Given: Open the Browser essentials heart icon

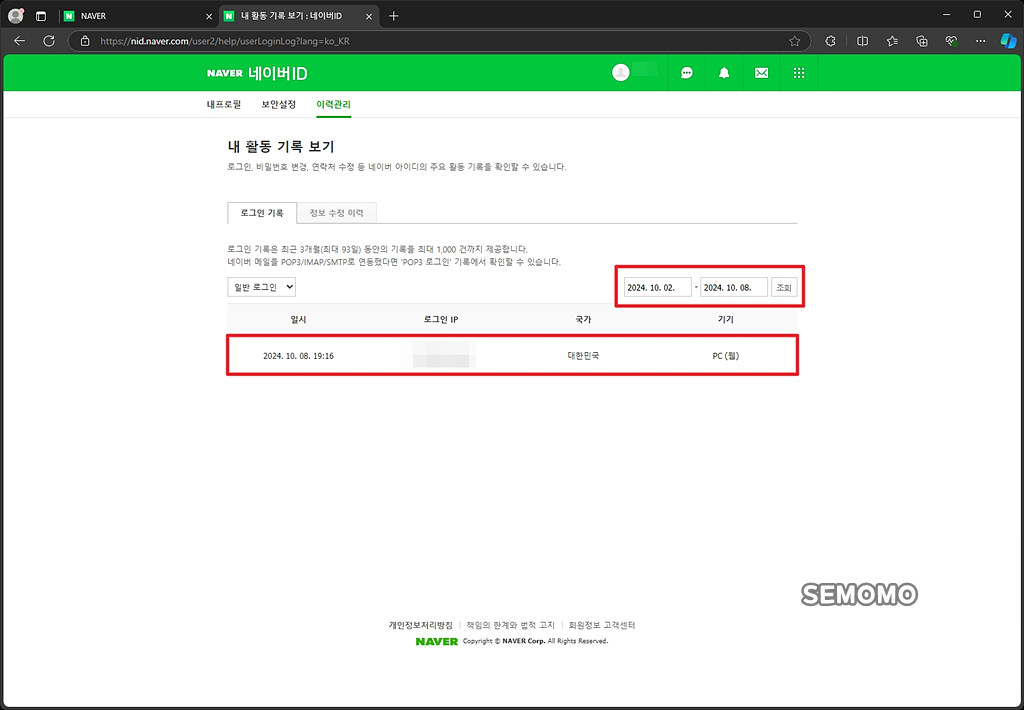Looking at the screenshot, I should point(952,41).
